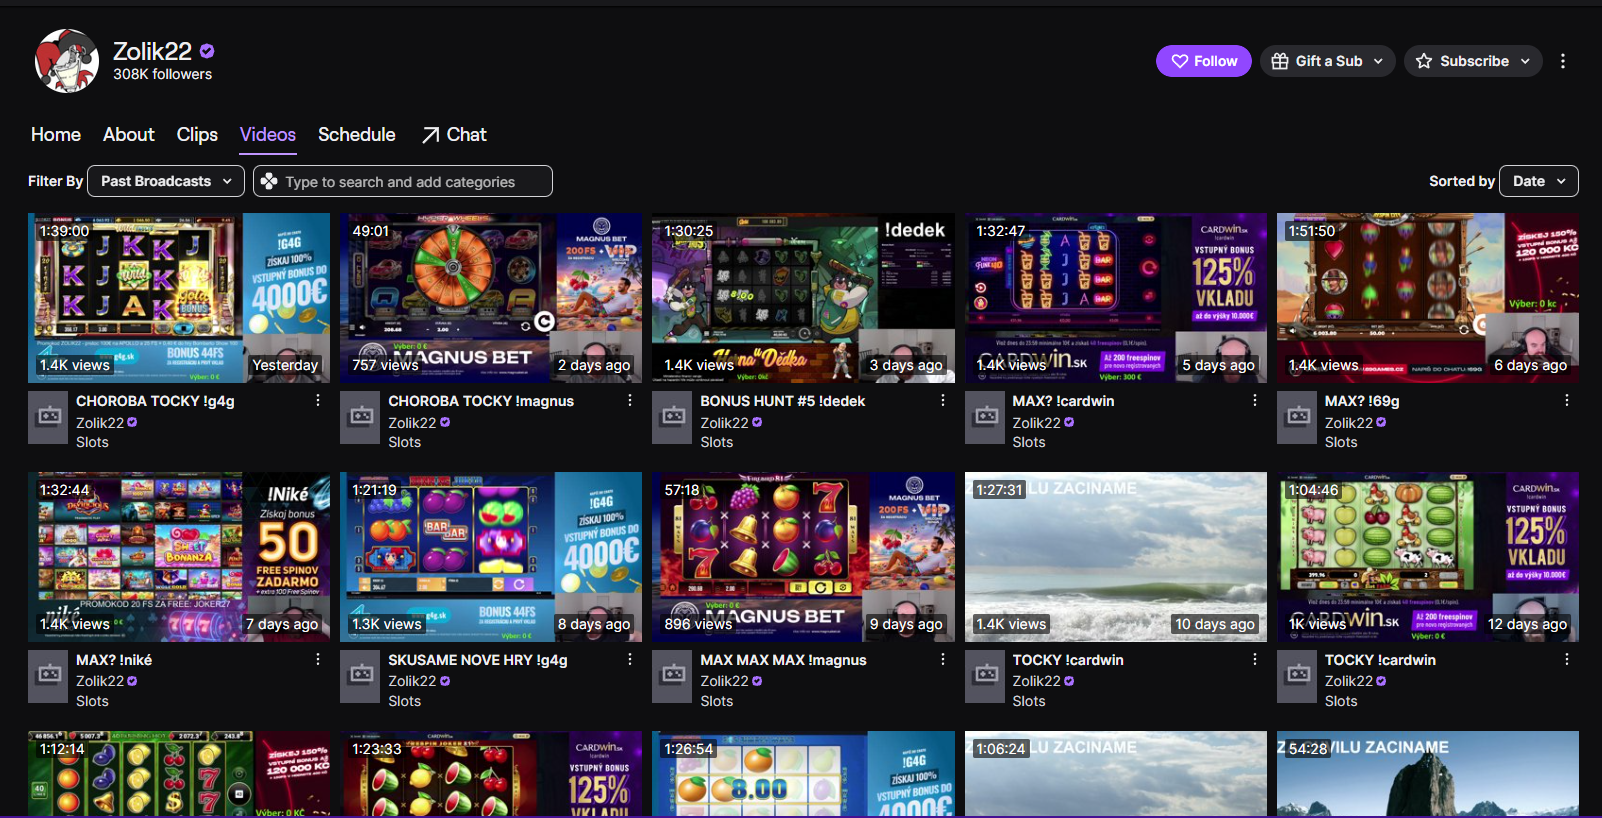Open the Past Broadcasts filter dropdown
This screenshot has height=818, width=1602.
166,181
